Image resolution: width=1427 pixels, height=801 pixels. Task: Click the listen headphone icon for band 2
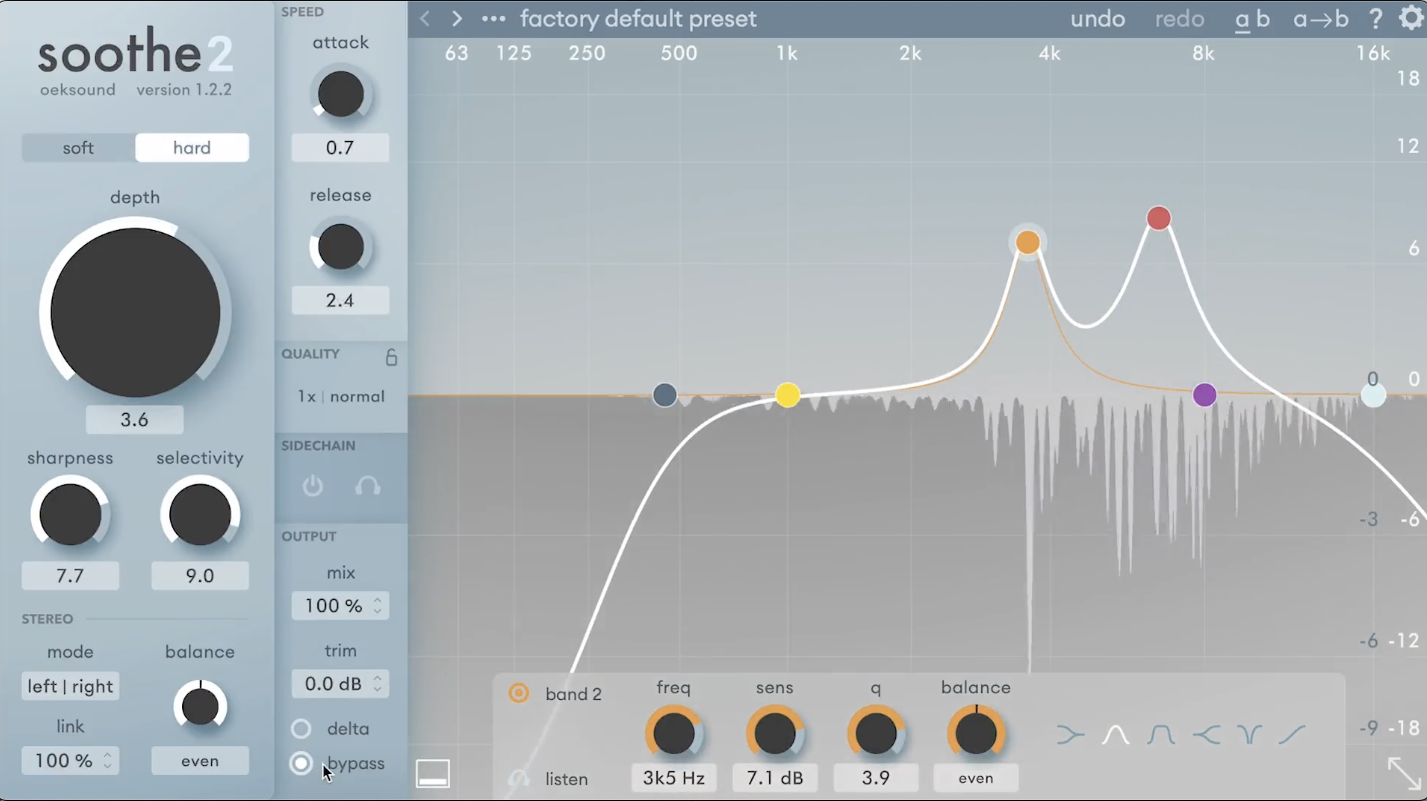click(x=518, y=778)
